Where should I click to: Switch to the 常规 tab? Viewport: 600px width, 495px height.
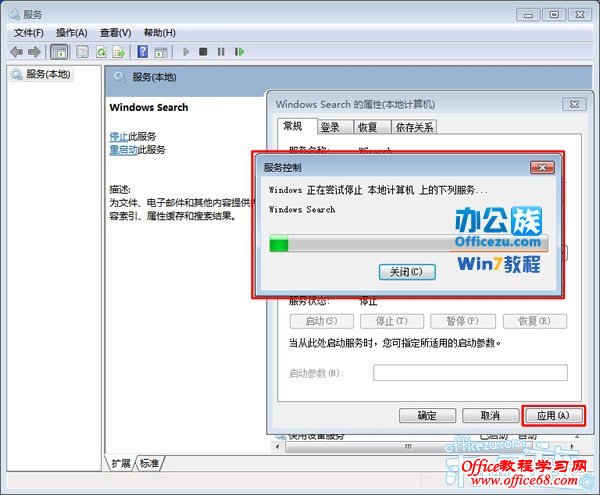(x=297, y=126)
